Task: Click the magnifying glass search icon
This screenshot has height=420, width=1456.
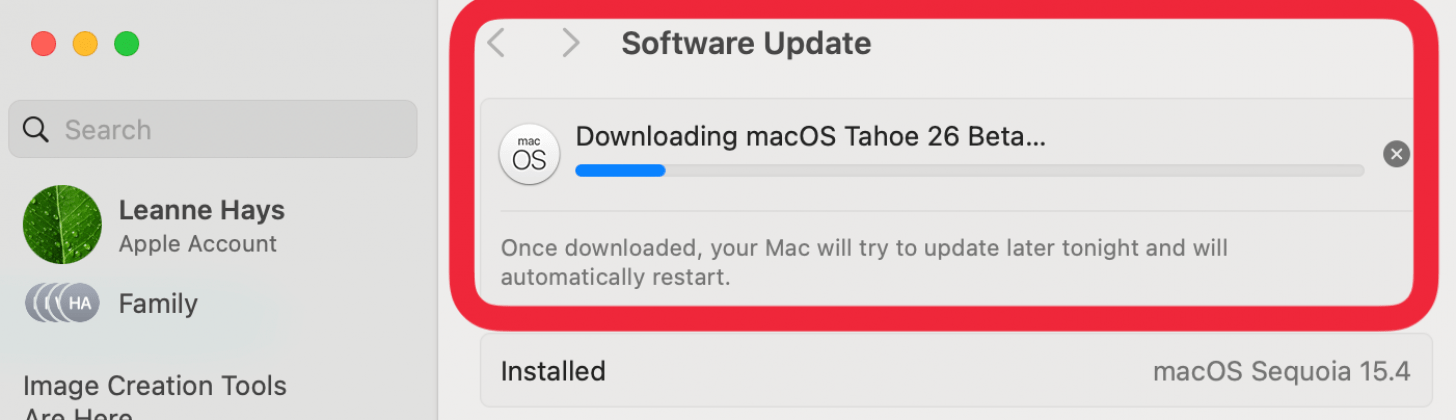Action: pos(36,130)
